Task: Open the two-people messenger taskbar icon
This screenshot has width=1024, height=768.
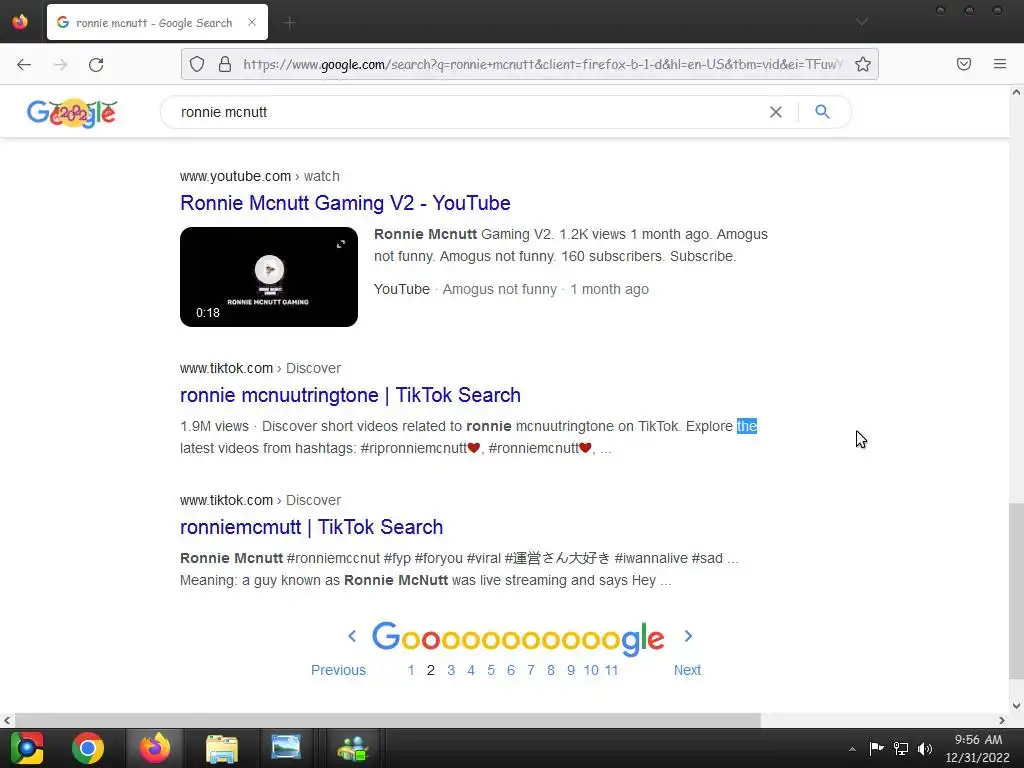Action: click(x=353, y=748)
